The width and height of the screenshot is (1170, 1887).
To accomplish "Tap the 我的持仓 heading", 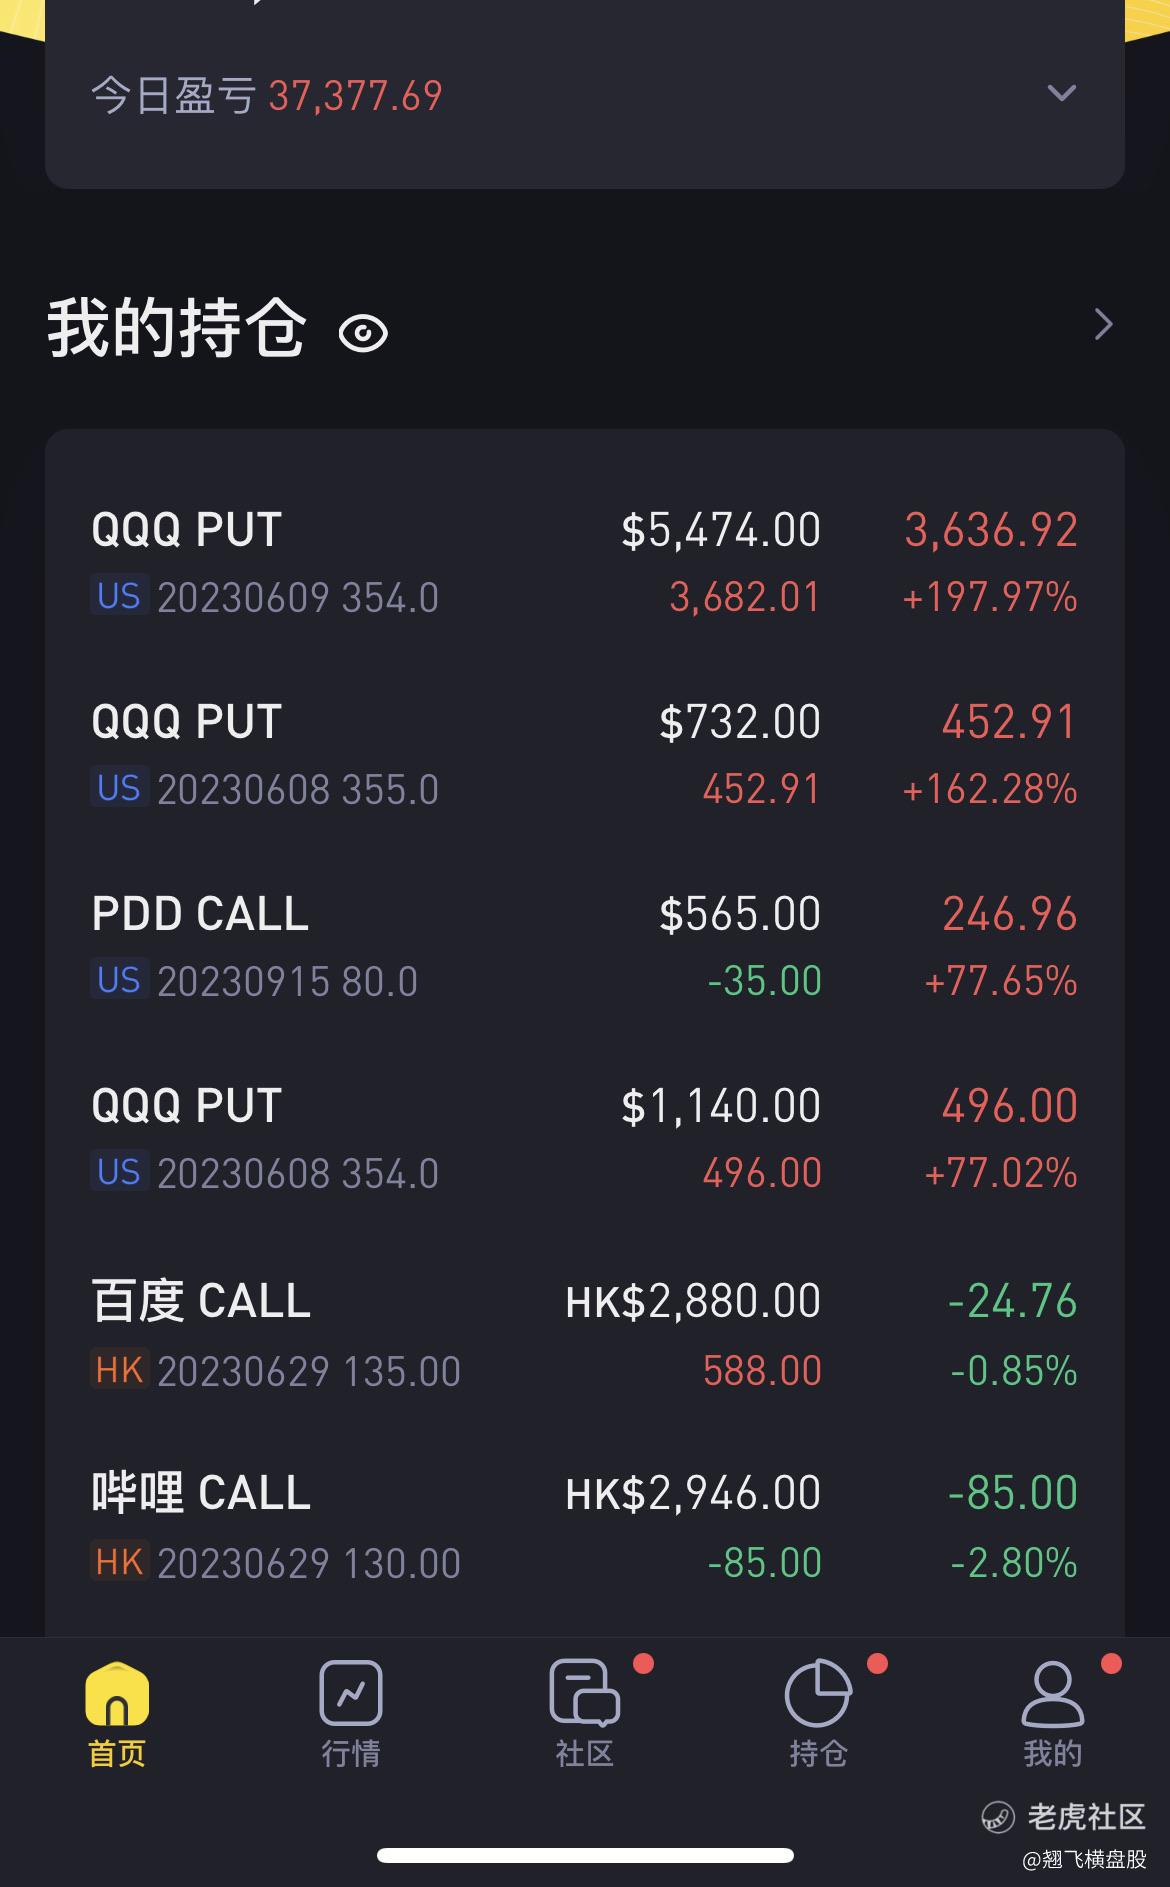I will tap(177, 328).
